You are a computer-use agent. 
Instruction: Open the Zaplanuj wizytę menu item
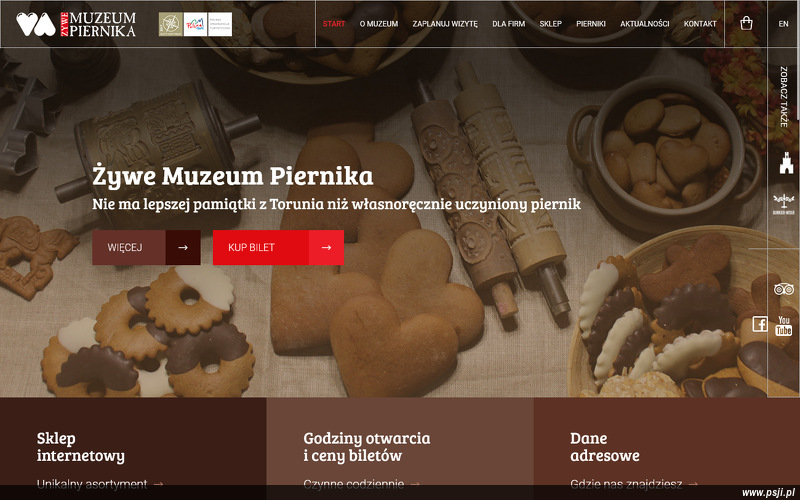click(x=445, y=23)
